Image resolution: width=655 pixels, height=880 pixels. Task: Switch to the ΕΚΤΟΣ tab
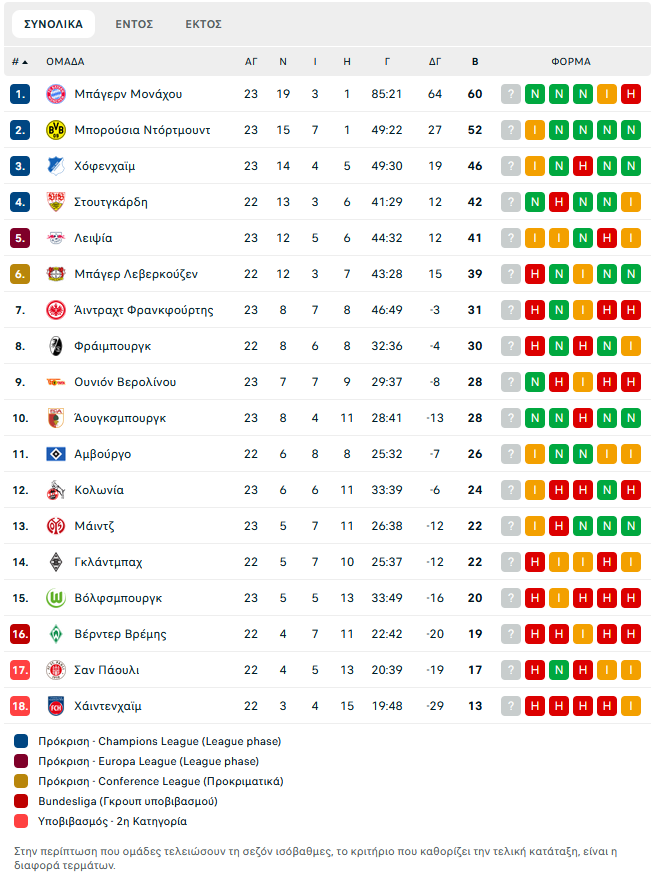(203, 24)
